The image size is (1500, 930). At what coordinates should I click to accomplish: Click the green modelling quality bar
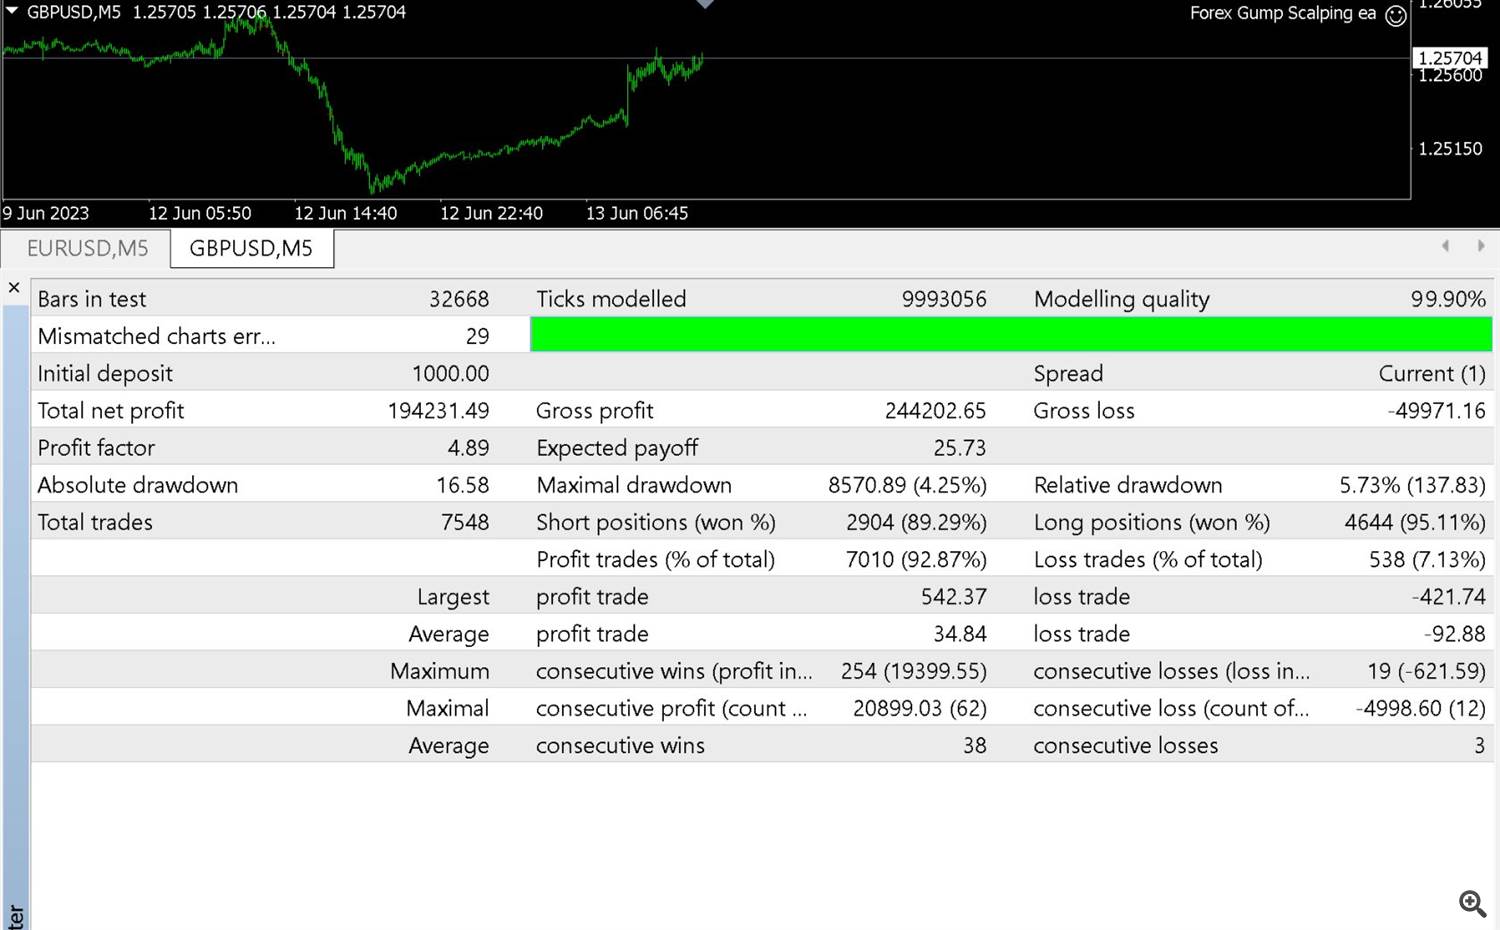[x=1010, y=335]
